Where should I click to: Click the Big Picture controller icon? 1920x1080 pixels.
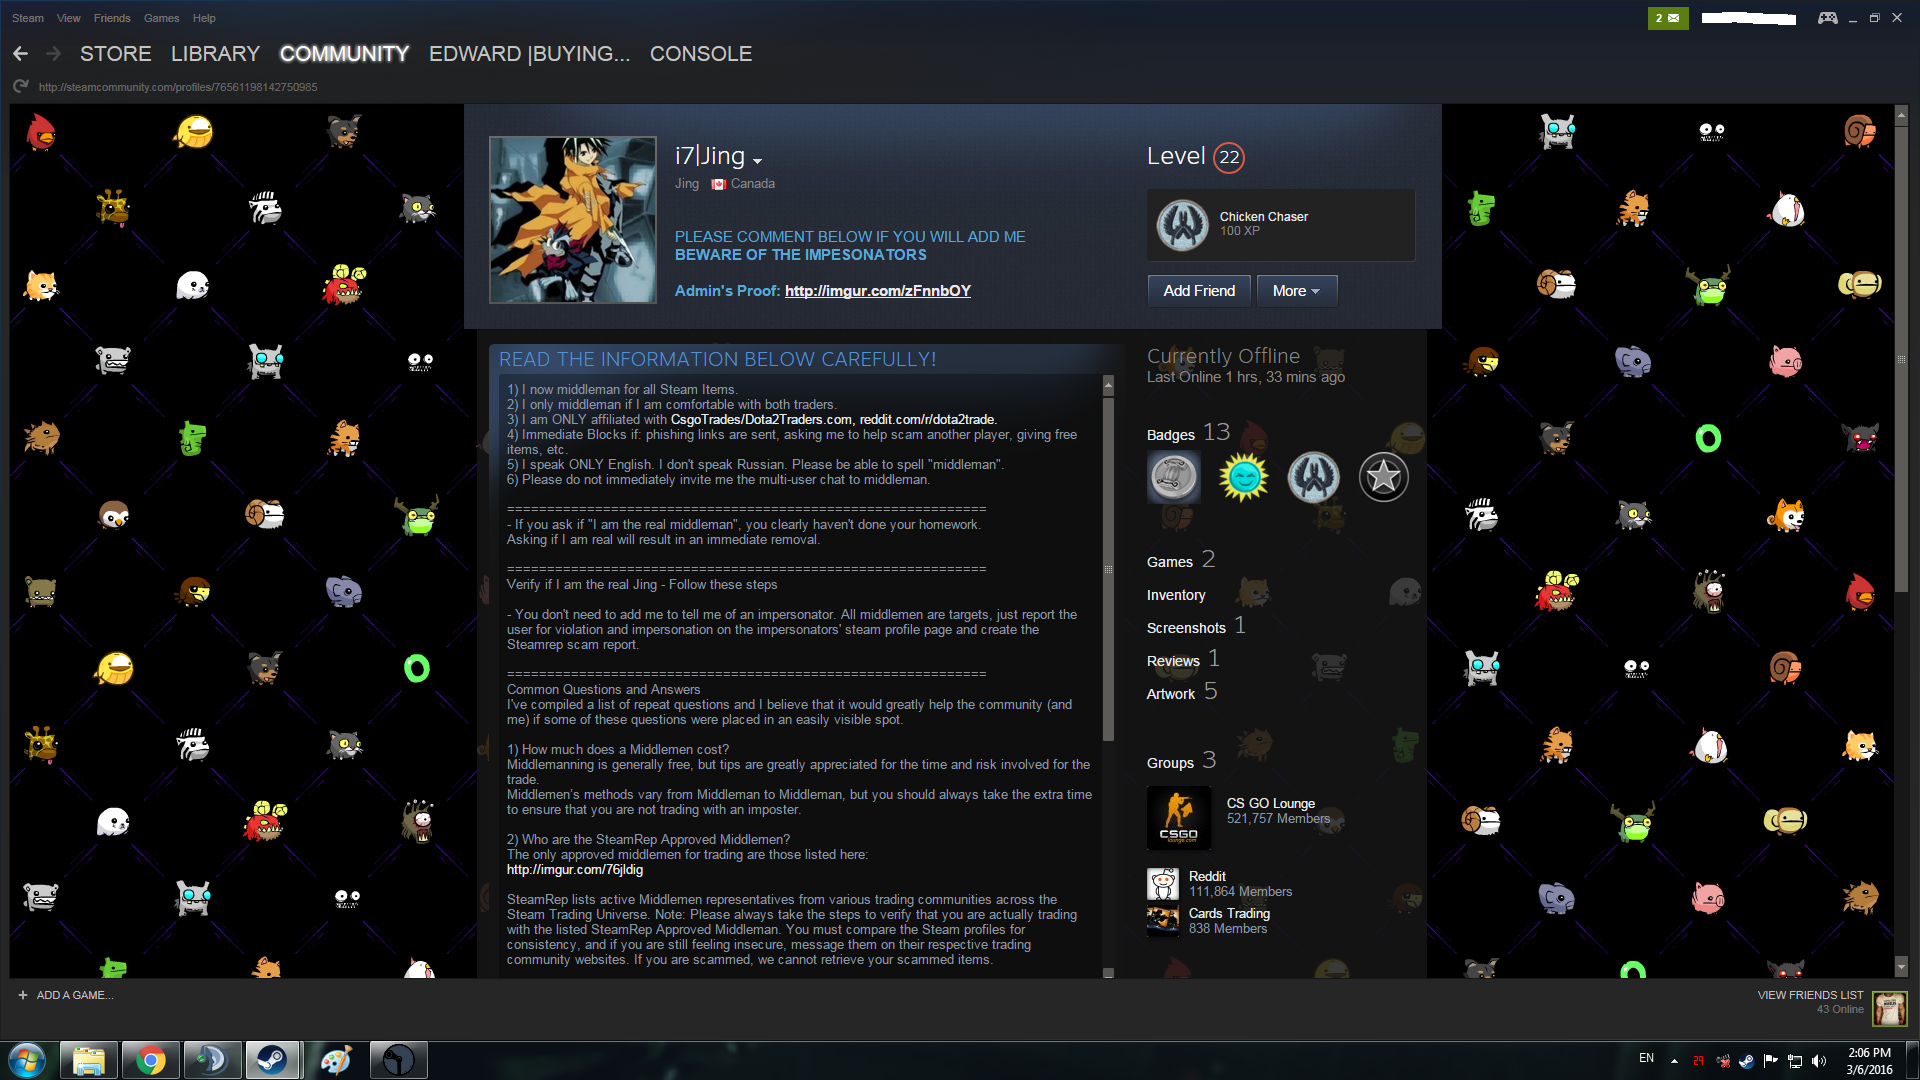1827,18
